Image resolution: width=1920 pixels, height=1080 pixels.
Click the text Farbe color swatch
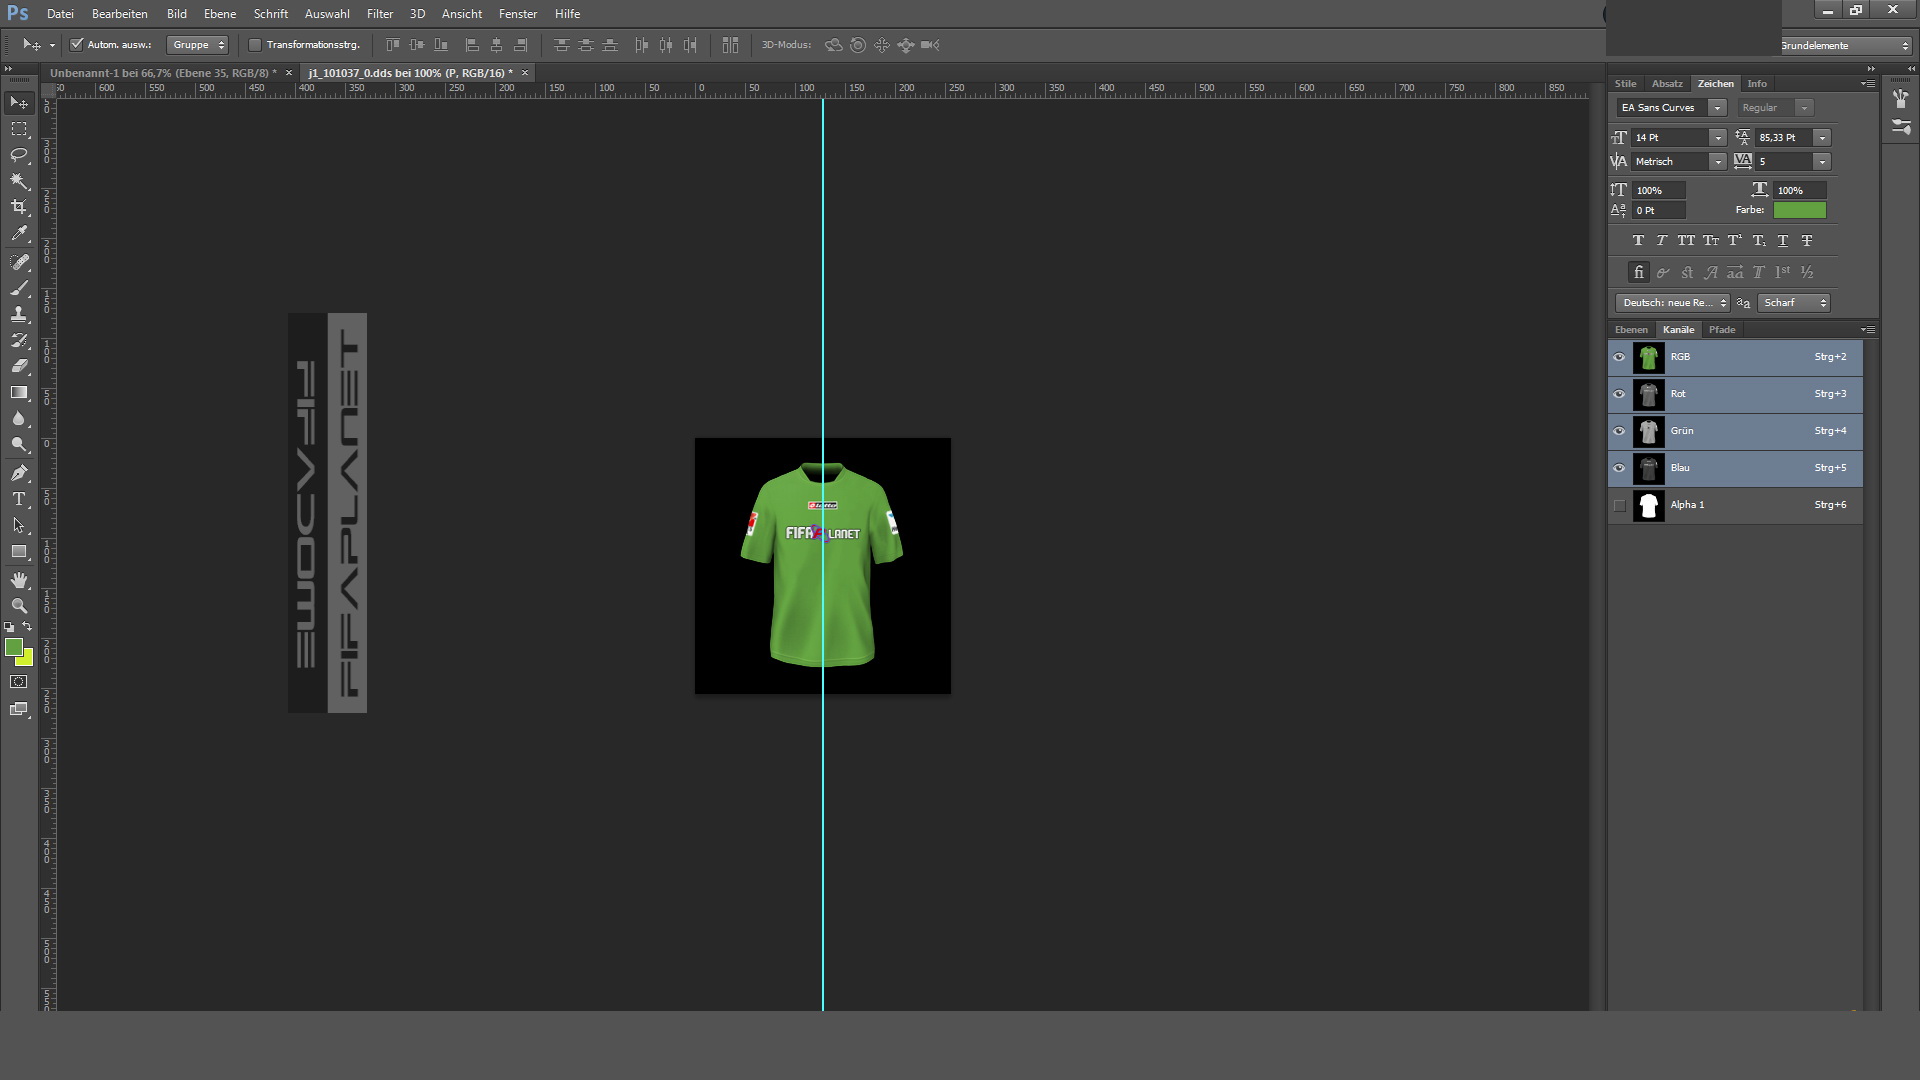(1800, 210)
